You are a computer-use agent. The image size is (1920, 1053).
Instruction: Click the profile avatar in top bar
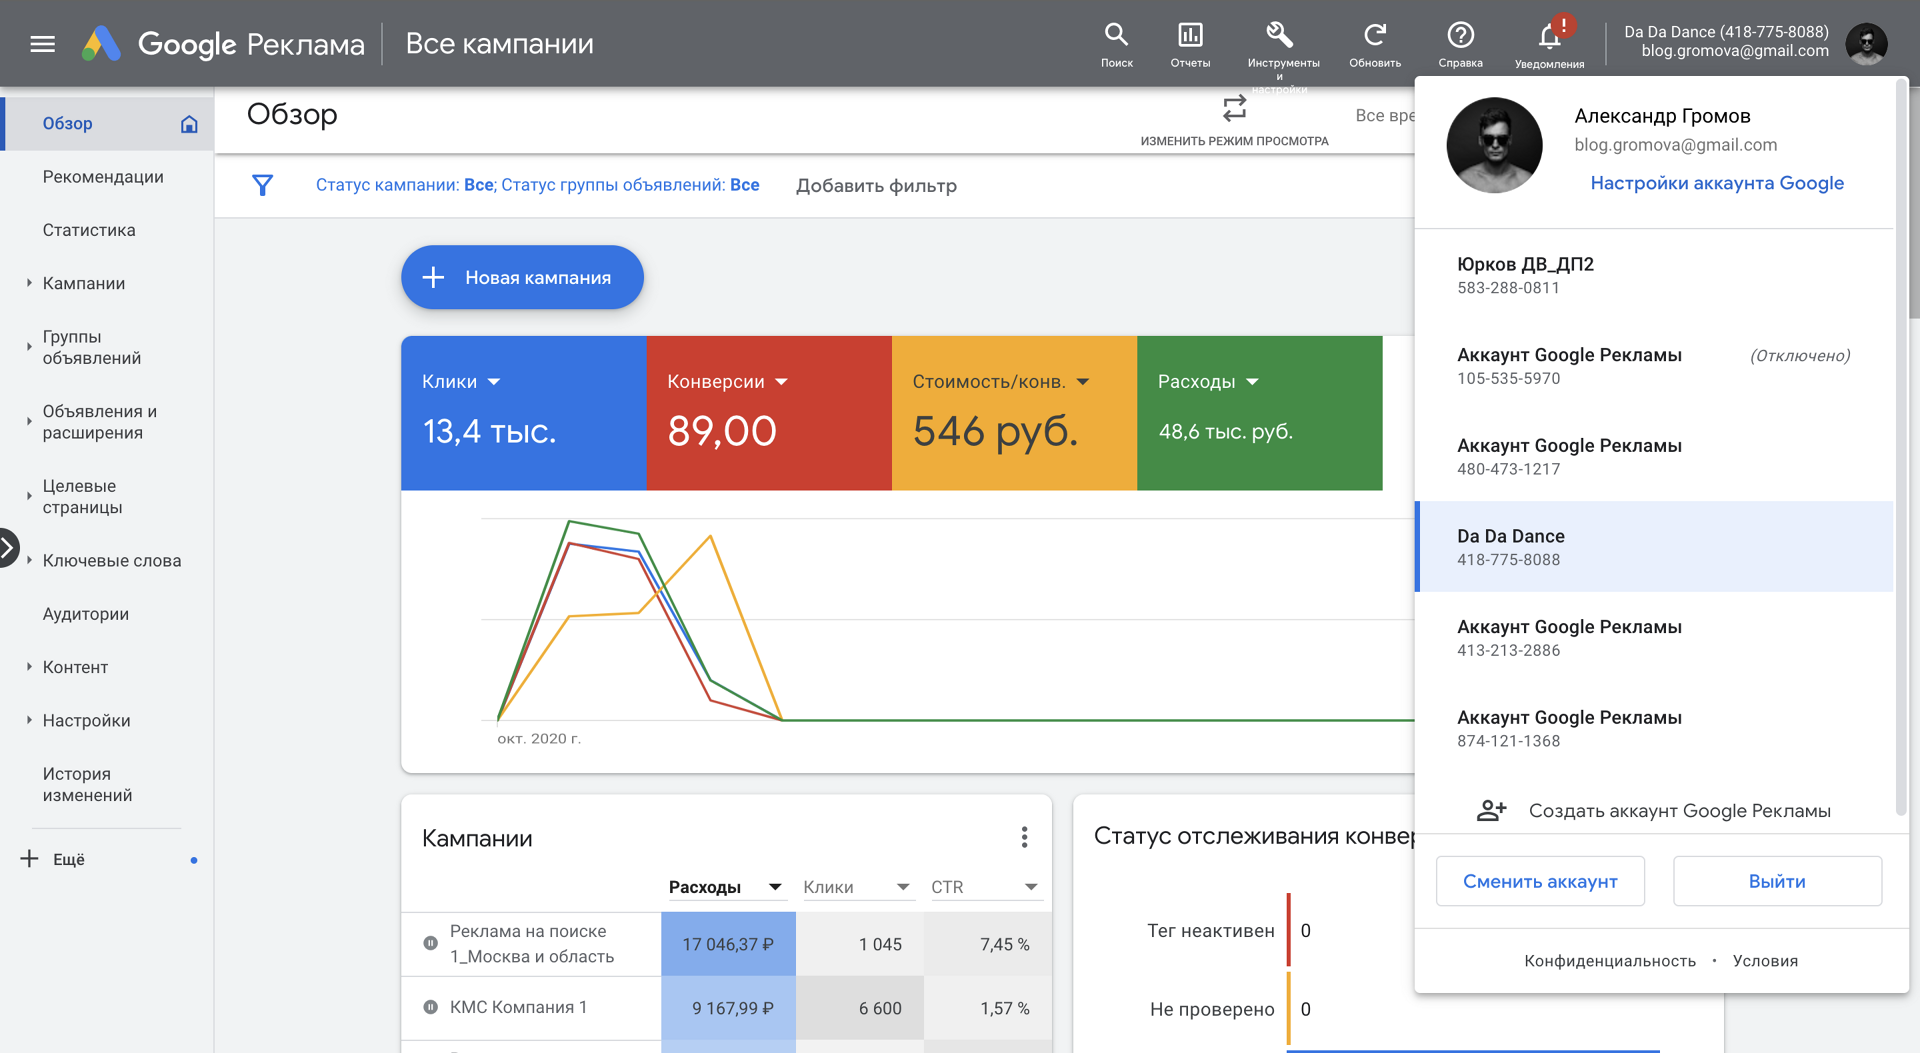point(1866,42)
